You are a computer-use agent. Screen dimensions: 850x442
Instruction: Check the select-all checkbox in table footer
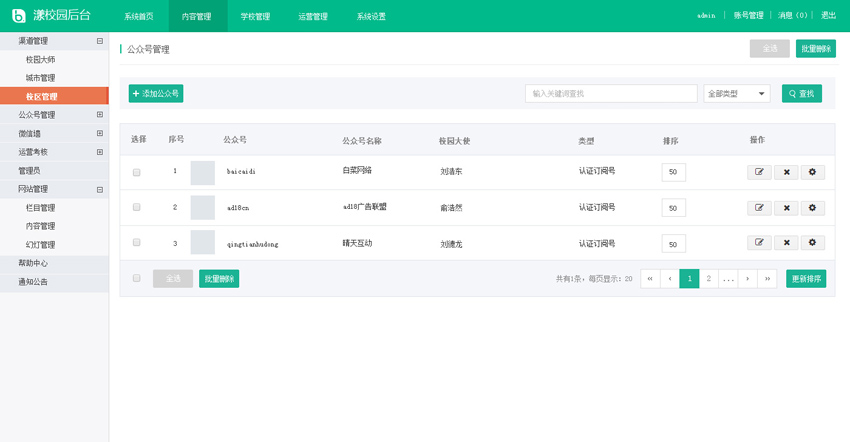[x=137, y=279]
